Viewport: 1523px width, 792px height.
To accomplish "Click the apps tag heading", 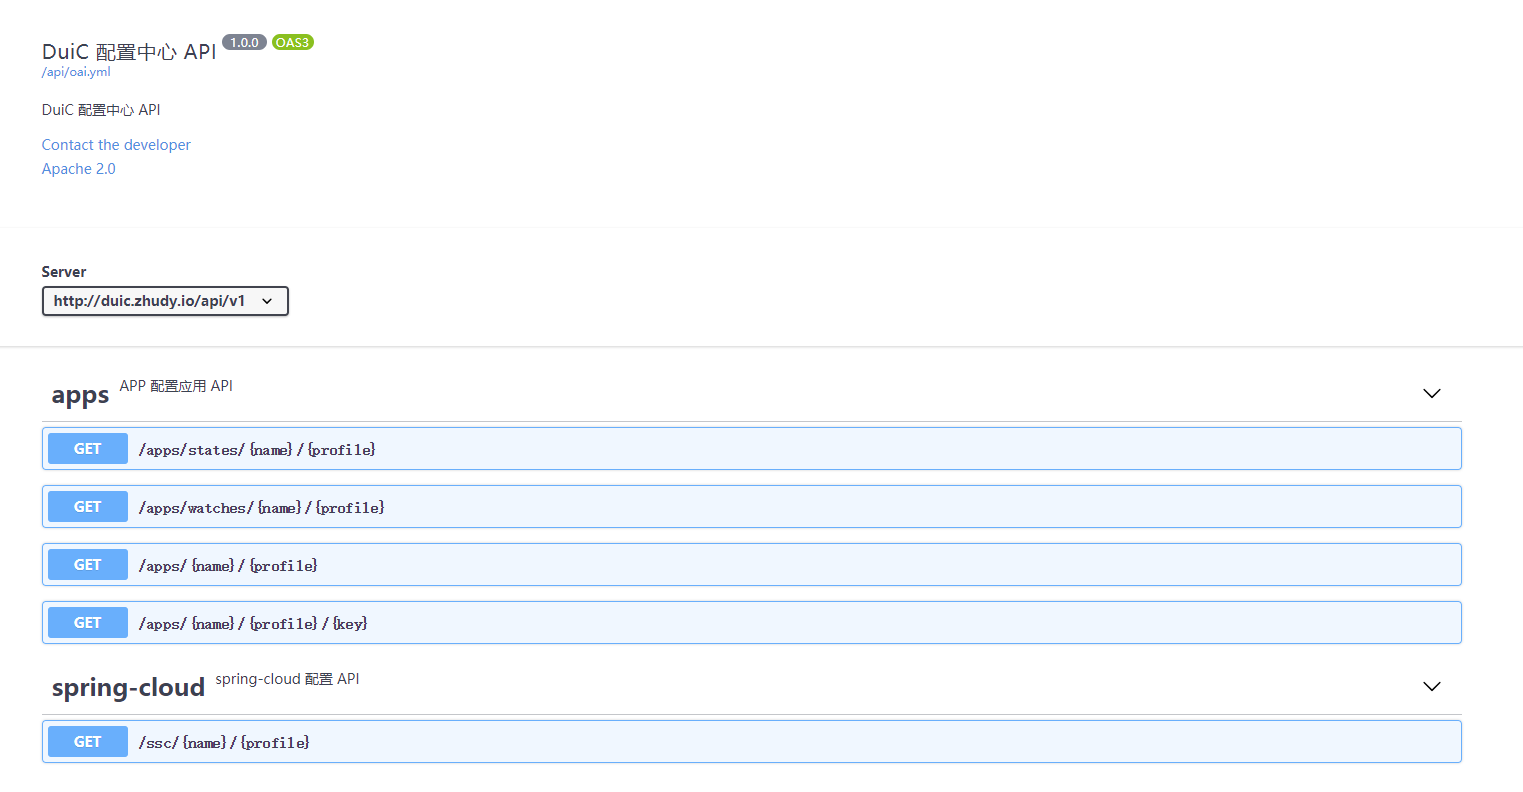I will [x=80, y=395].
